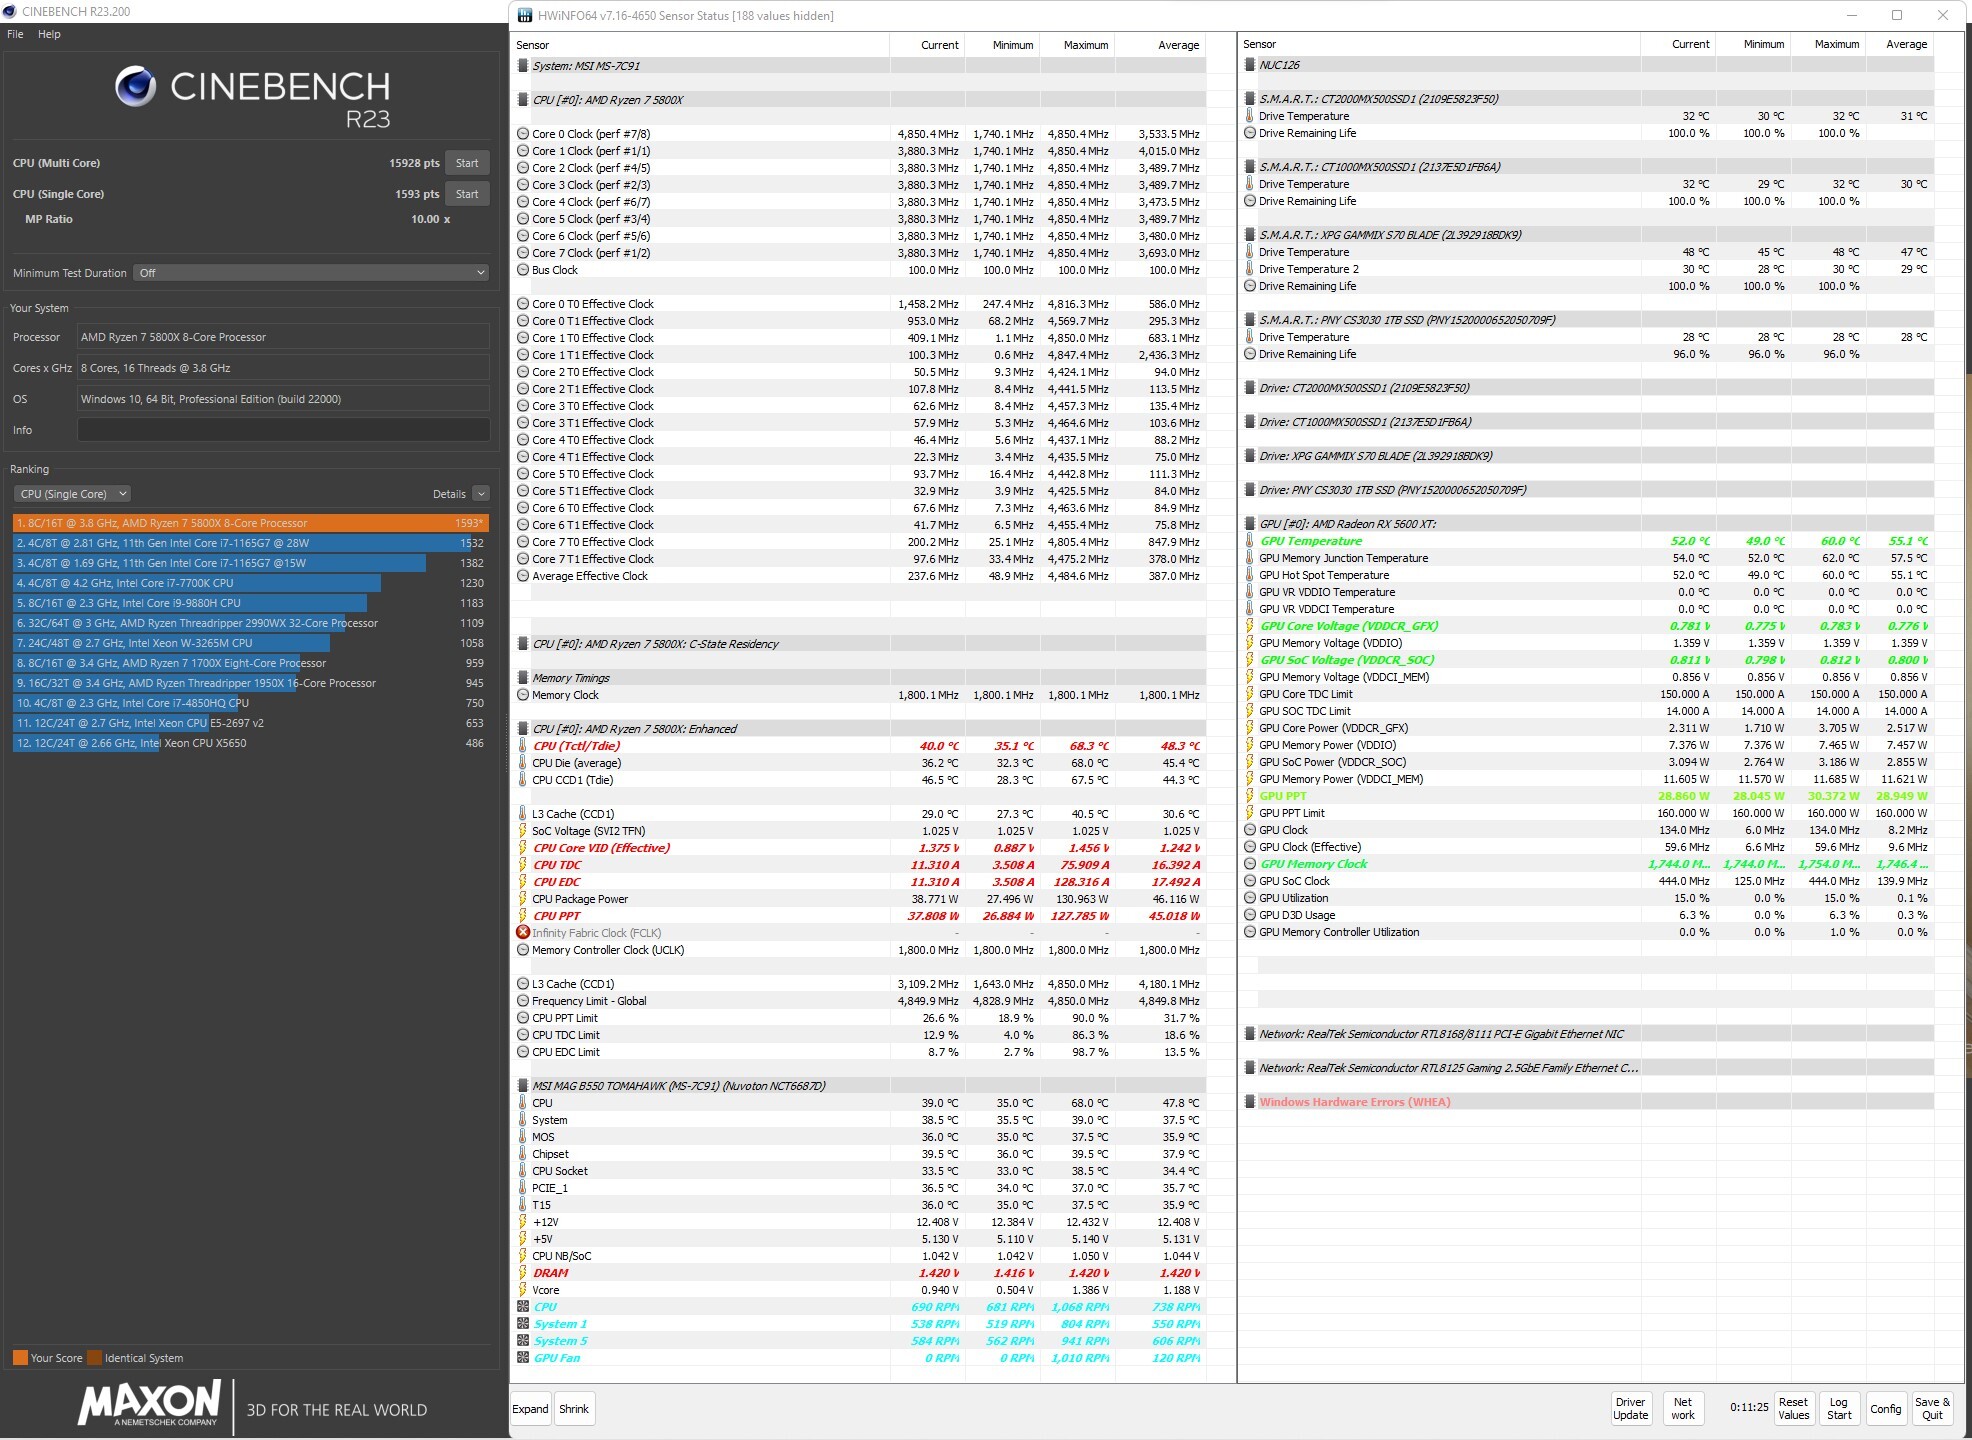
Task: Click into the Info text field
Action: pos(283,430)
